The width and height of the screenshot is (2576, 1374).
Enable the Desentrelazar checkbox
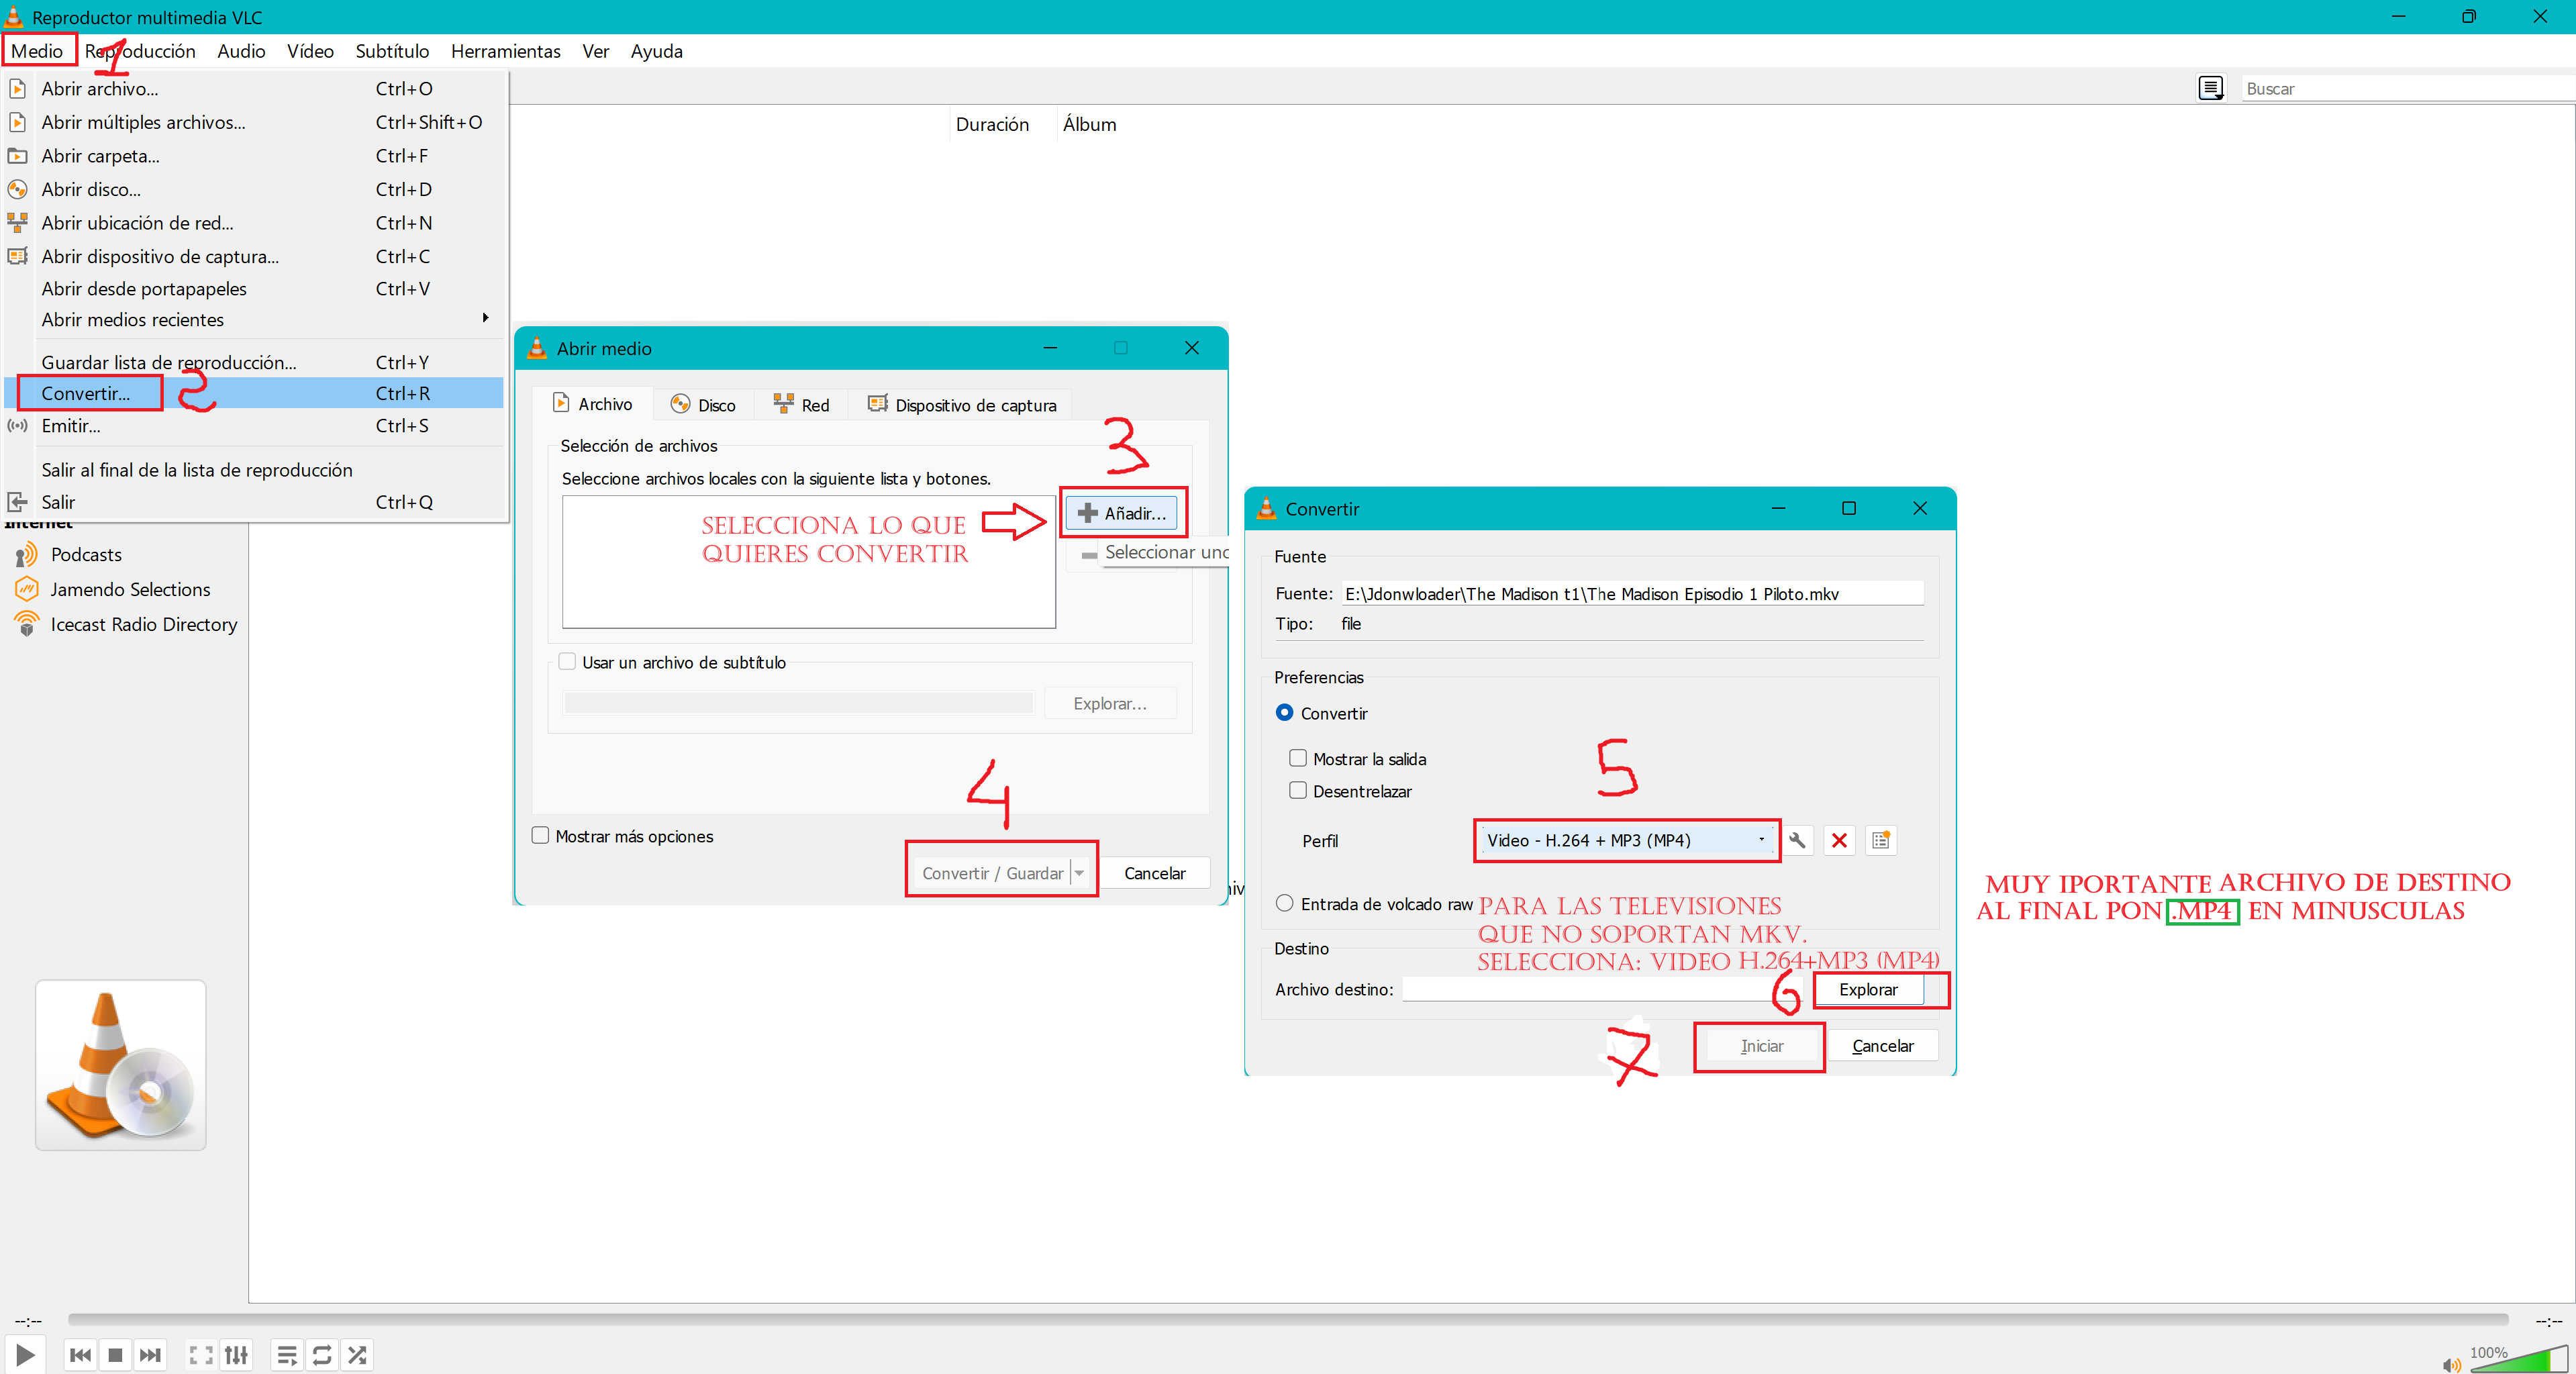coord(1298,790)
